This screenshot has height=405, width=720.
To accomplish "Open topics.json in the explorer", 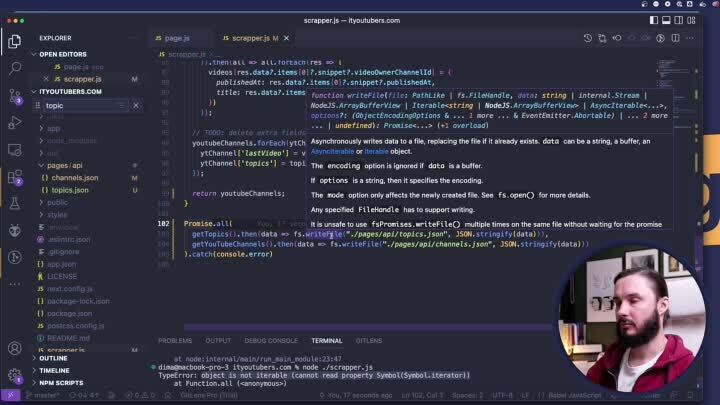I will 70,190.
